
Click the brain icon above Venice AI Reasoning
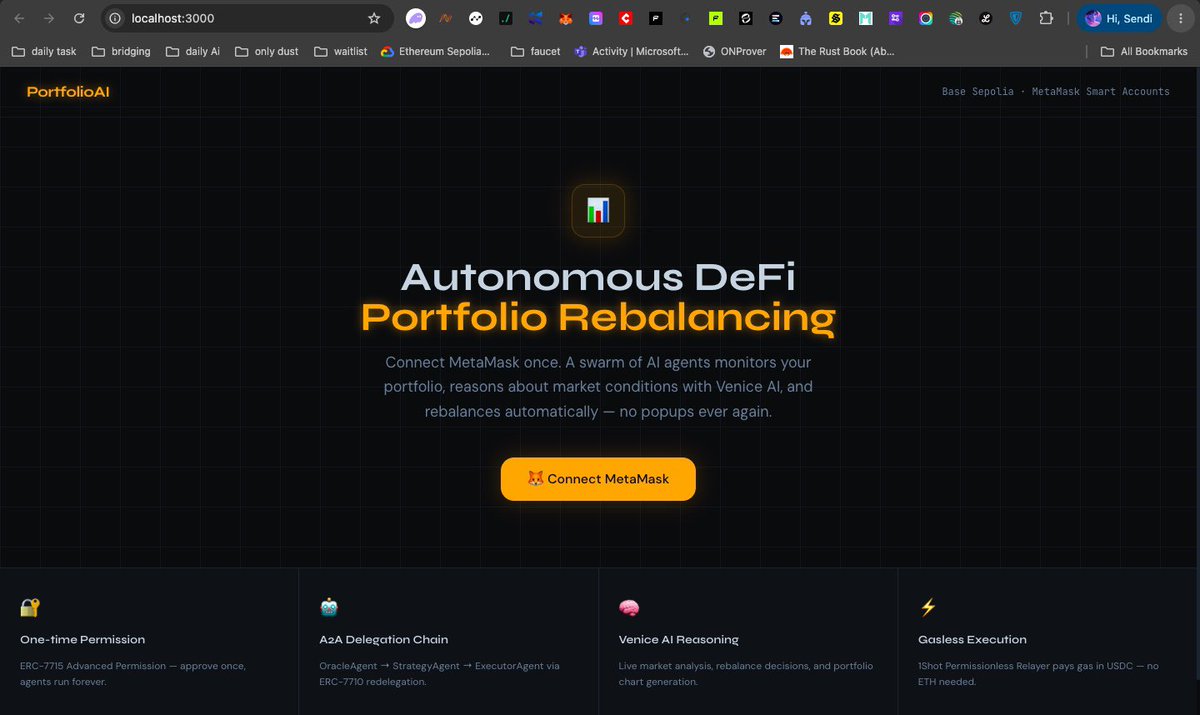(x=629, y=607)
